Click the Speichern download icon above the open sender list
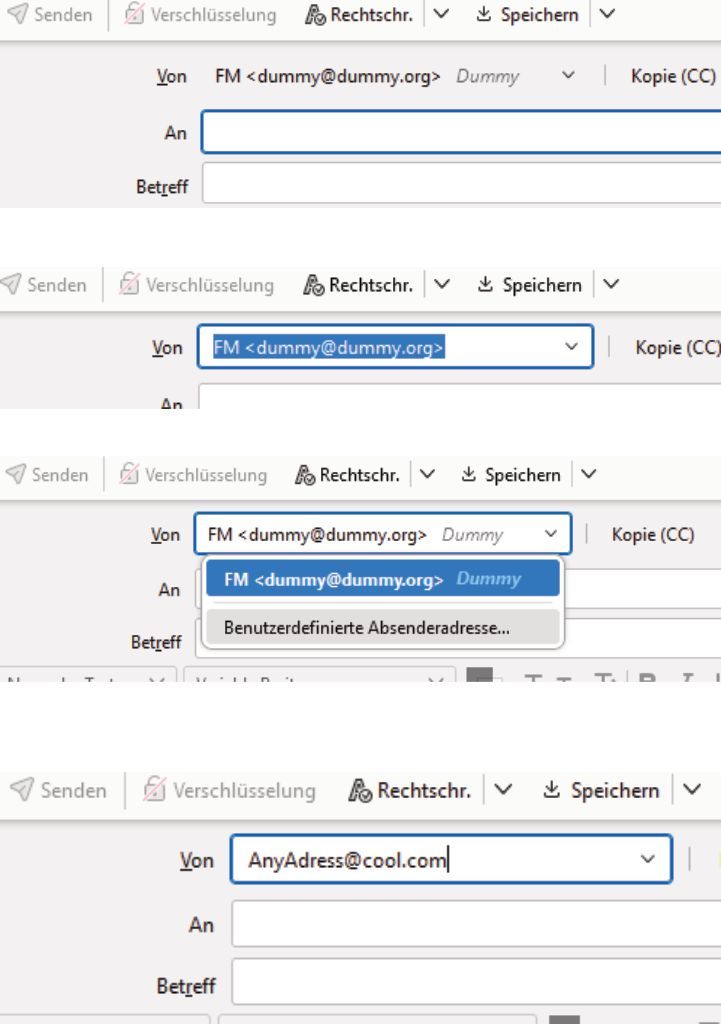Screen dimensions: 721x1024 click(467, 476)
